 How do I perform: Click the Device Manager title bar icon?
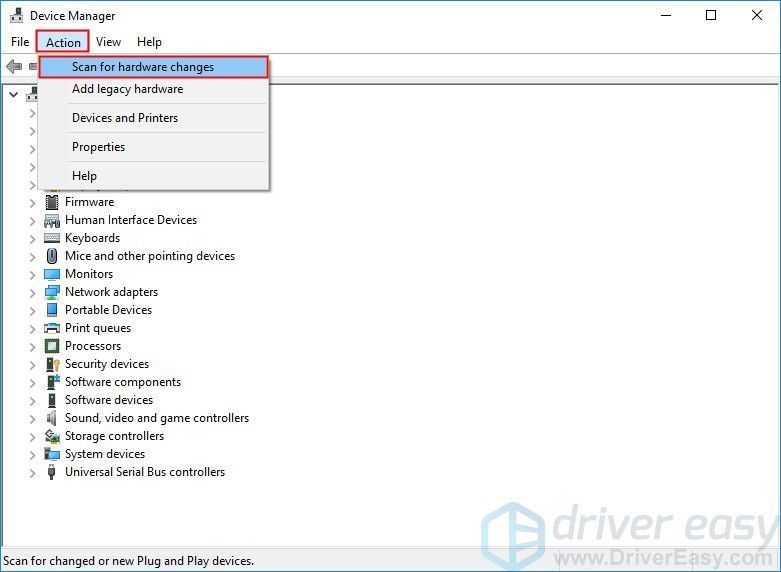click(x=16, y=15)
